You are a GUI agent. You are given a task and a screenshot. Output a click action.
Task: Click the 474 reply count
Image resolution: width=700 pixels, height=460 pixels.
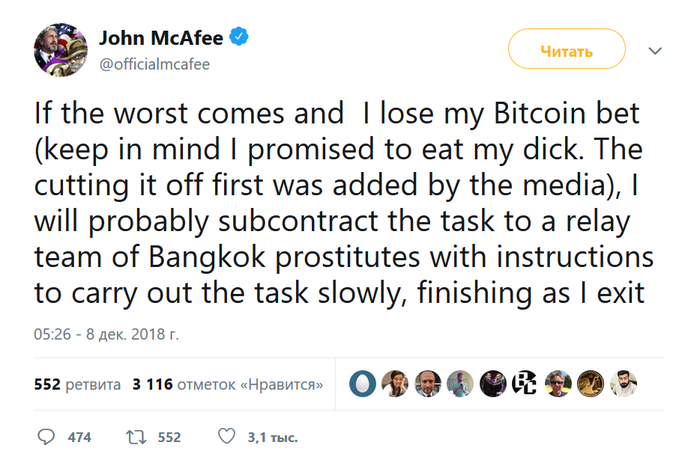[x=79, y=438]
